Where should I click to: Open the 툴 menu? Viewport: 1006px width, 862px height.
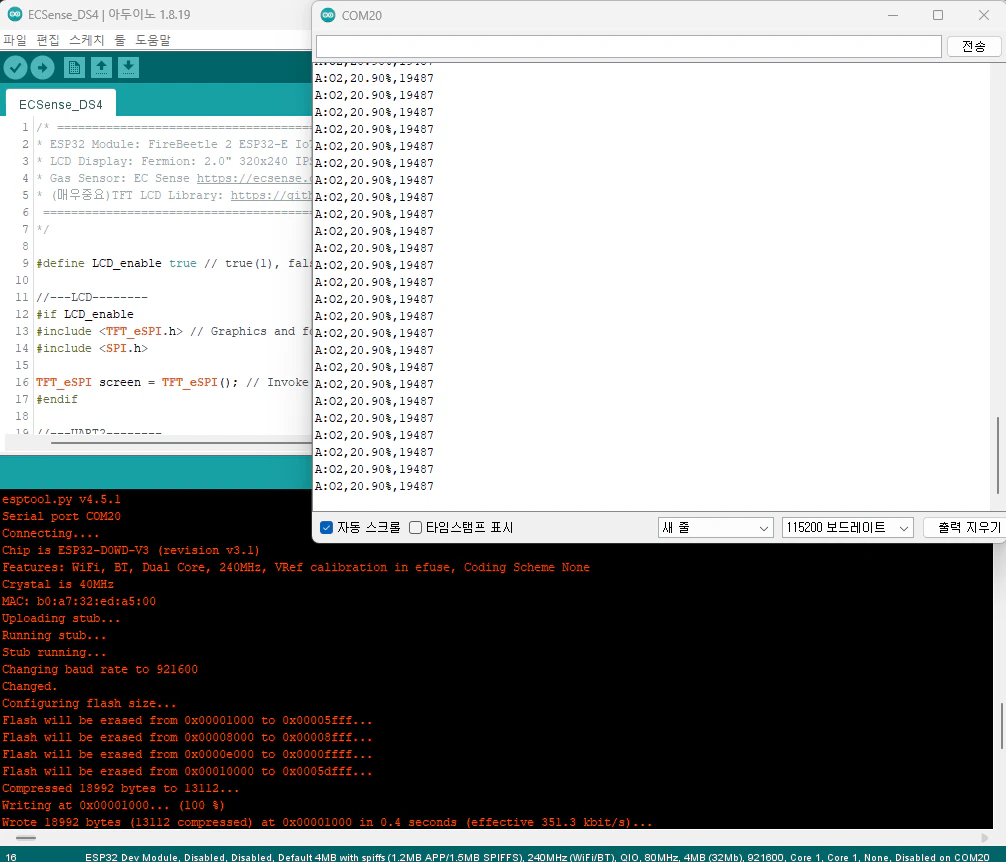click(x=120, y=40)
